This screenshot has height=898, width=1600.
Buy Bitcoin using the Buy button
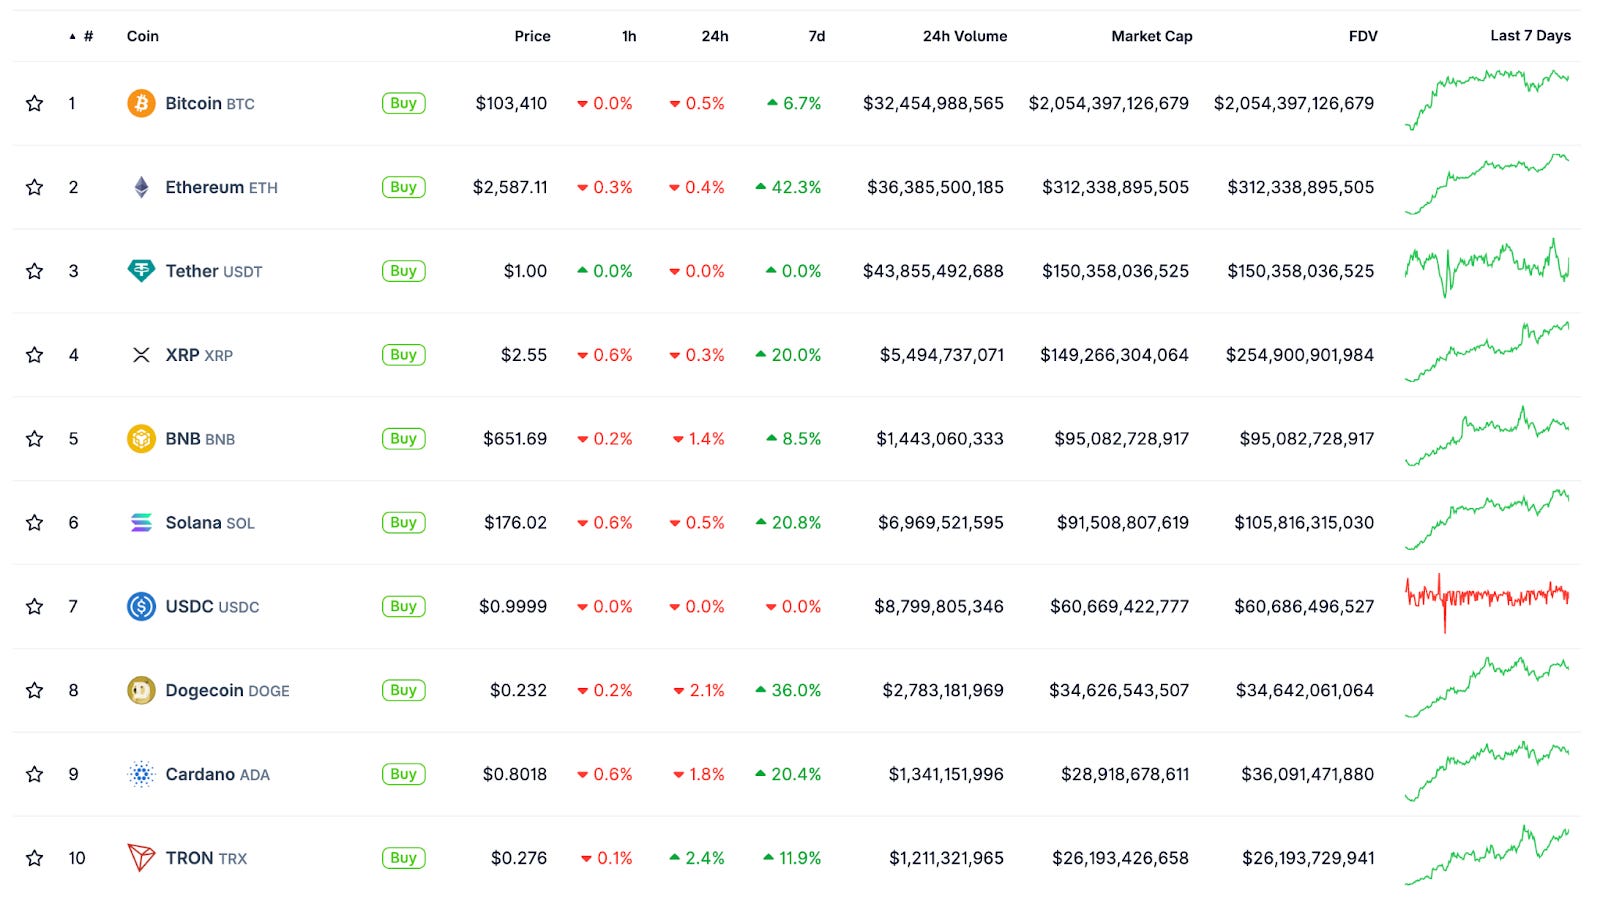pos(404,103)
